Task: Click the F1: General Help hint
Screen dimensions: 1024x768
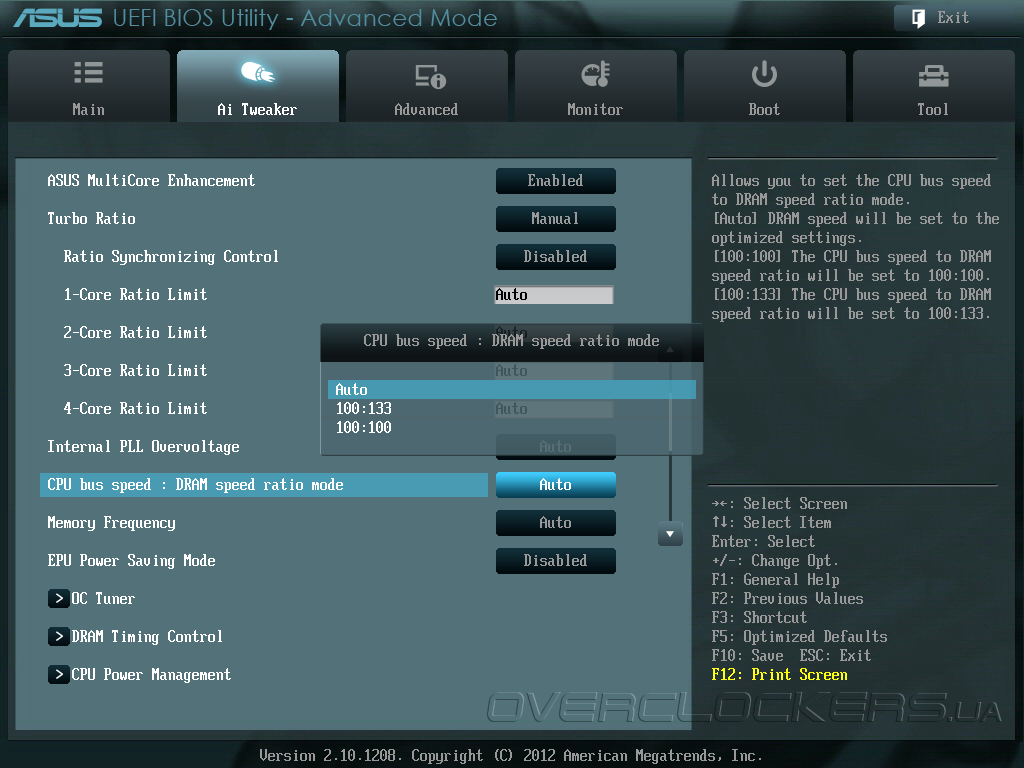Action: point(775,579)
